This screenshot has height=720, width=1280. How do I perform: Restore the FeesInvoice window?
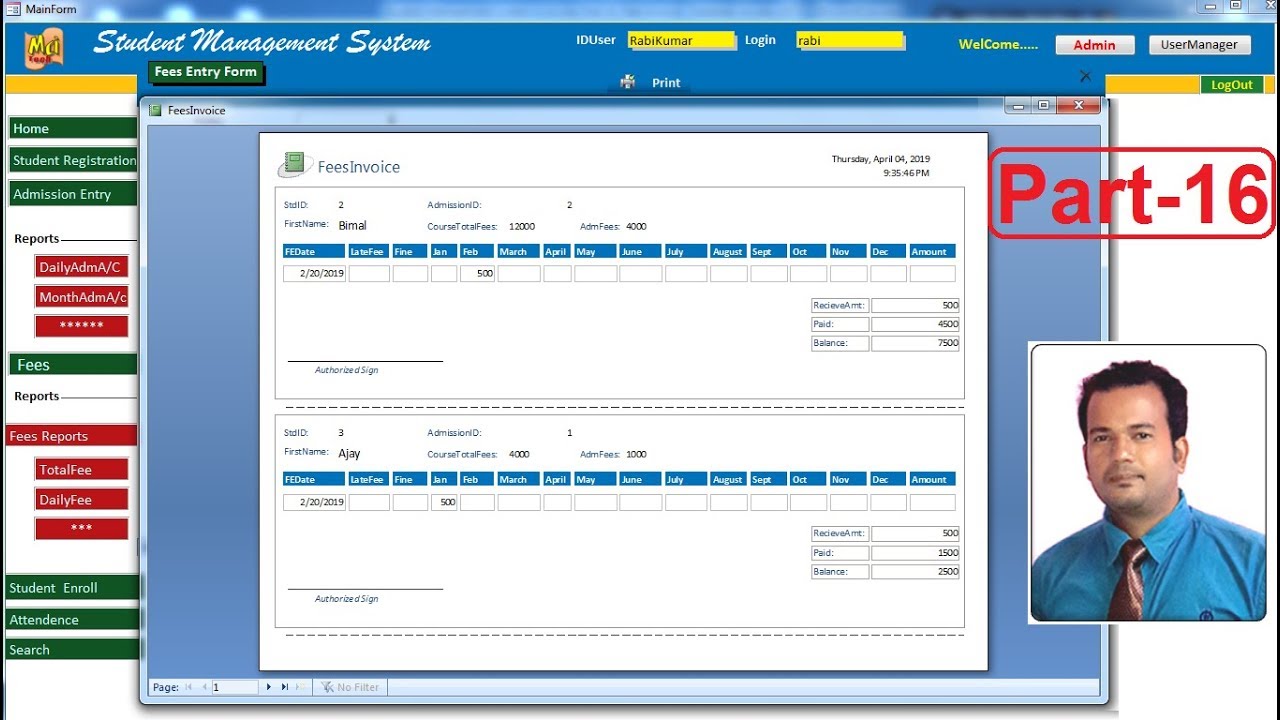point(1044,105)
